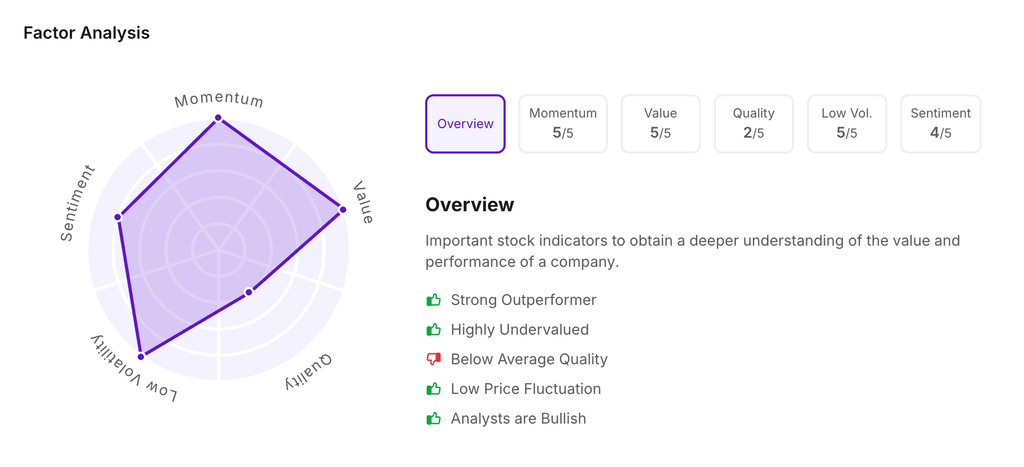Click the Momentum data point on radar chart
The height and width of the screenshot is (467, 1024).
pyautogui.click(x=218, y=119)
